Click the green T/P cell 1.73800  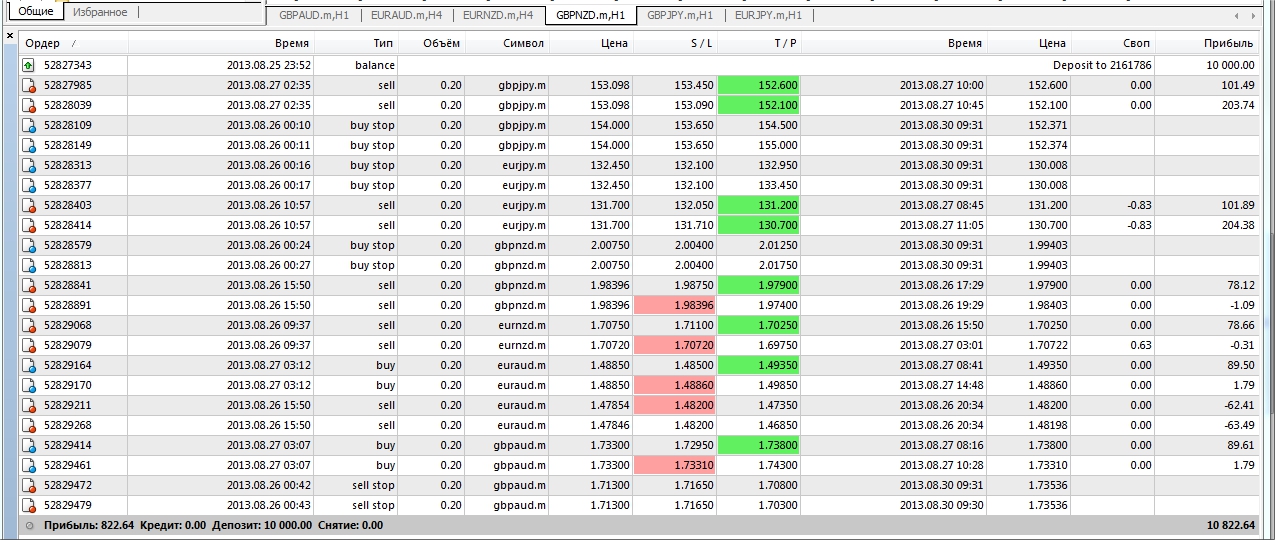(759, 445)
